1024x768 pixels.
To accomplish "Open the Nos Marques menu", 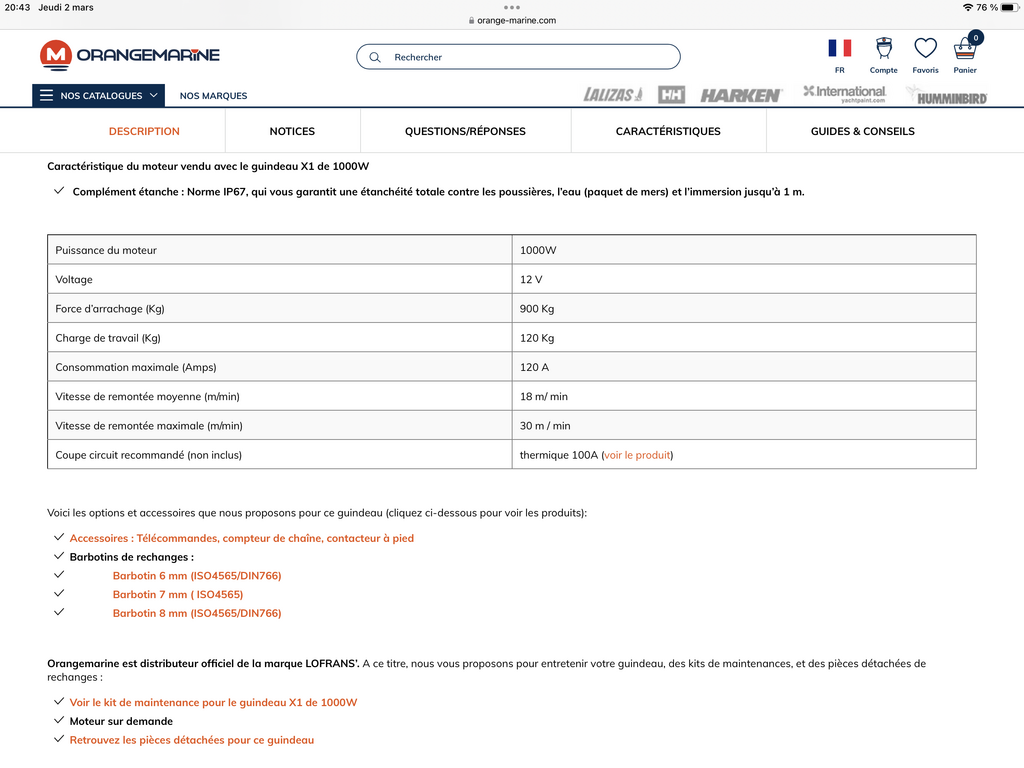I will point(214,95).
